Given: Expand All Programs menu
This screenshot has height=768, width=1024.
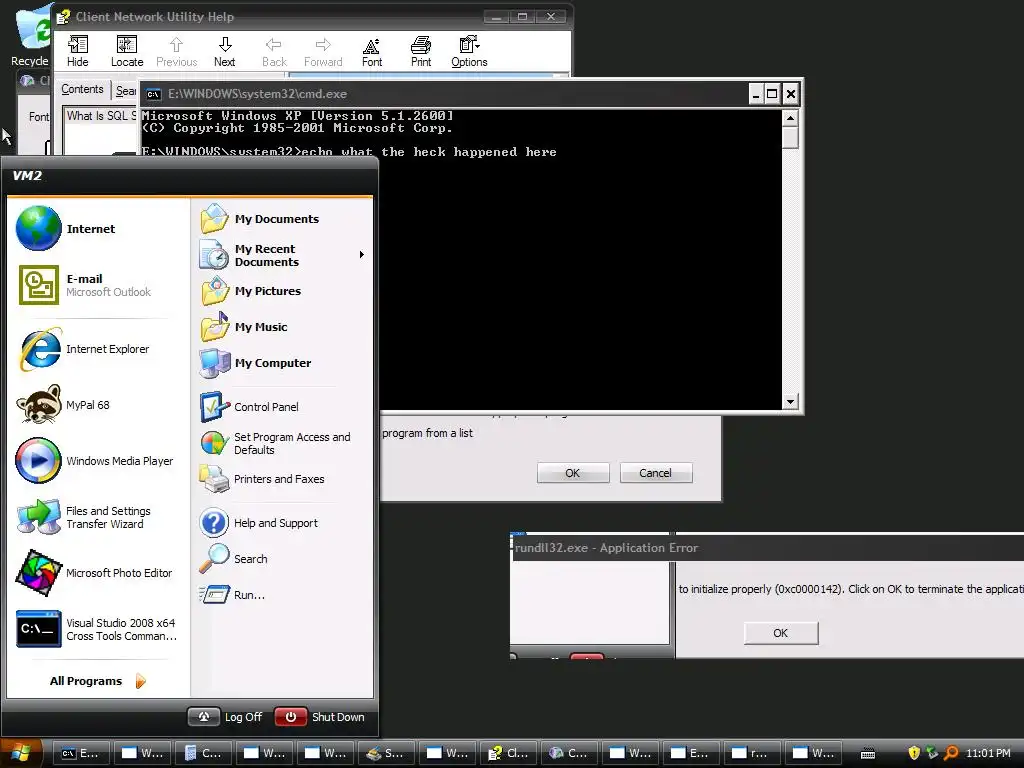Looking at the screenshot, I should coord(98,681).
